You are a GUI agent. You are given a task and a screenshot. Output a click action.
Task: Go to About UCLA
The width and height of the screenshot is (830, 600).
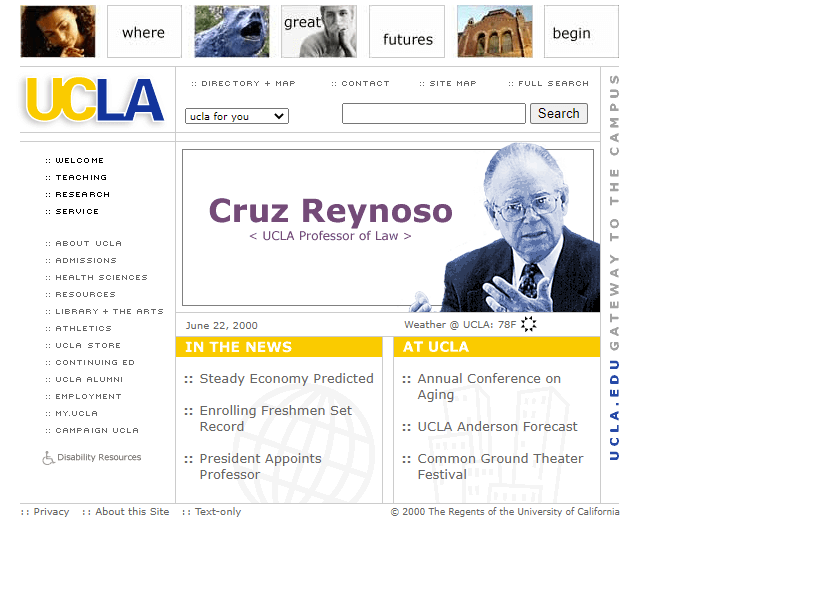click(84, 244)
